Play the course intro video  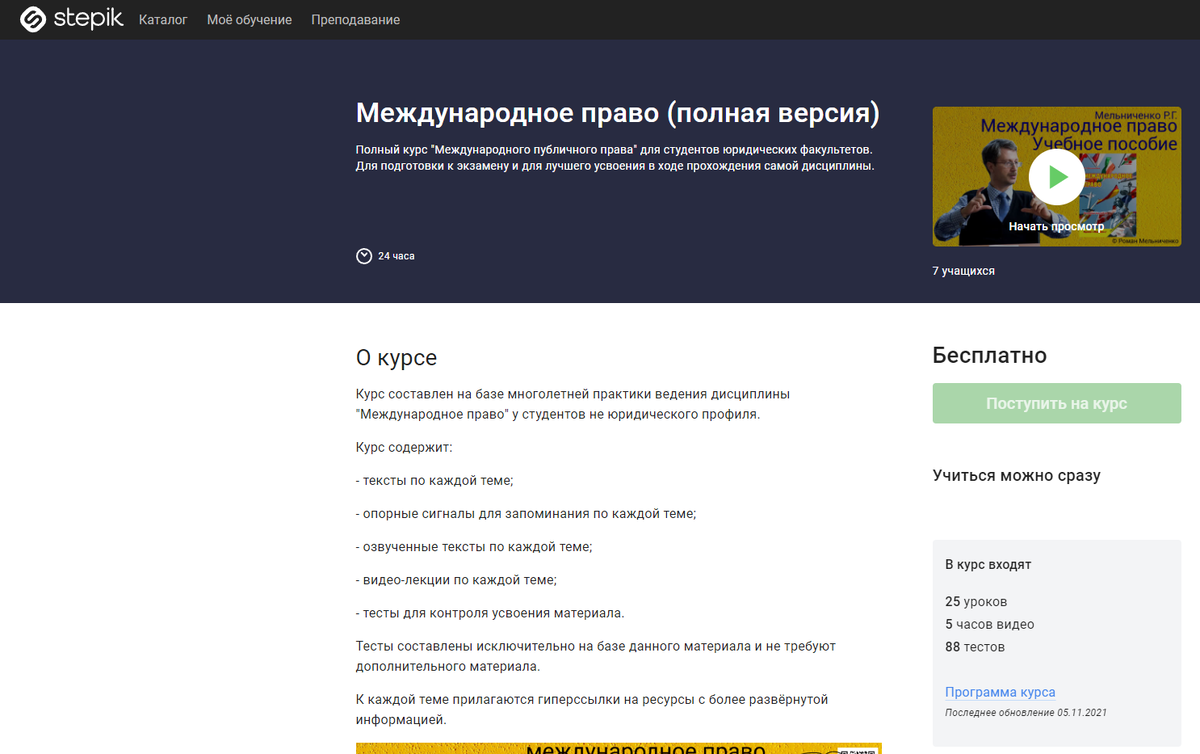point(1056,176)
